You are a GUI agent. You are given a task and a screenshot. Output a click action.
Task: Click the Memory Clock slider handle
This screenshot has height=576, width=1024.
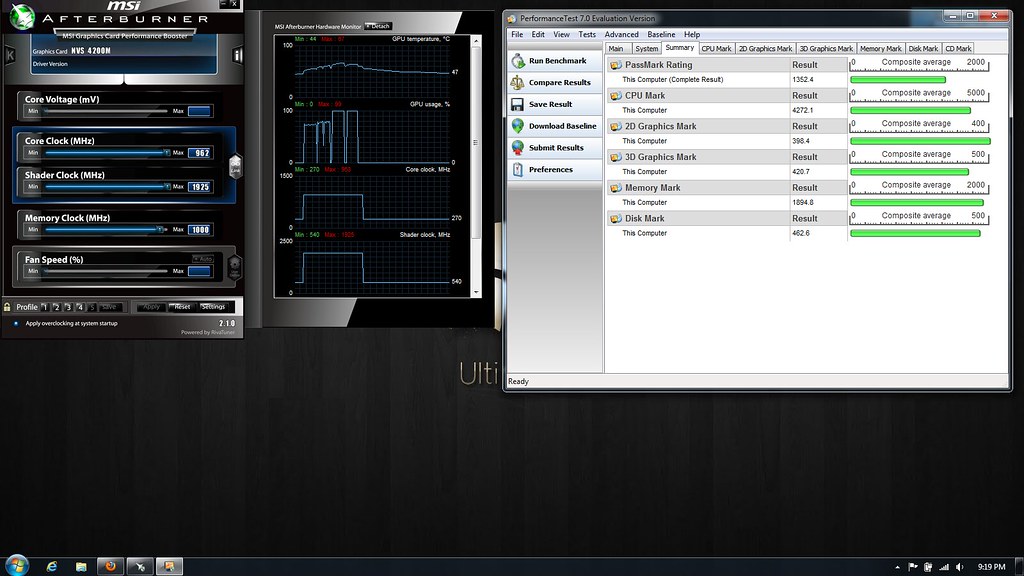tap(160, 230)
